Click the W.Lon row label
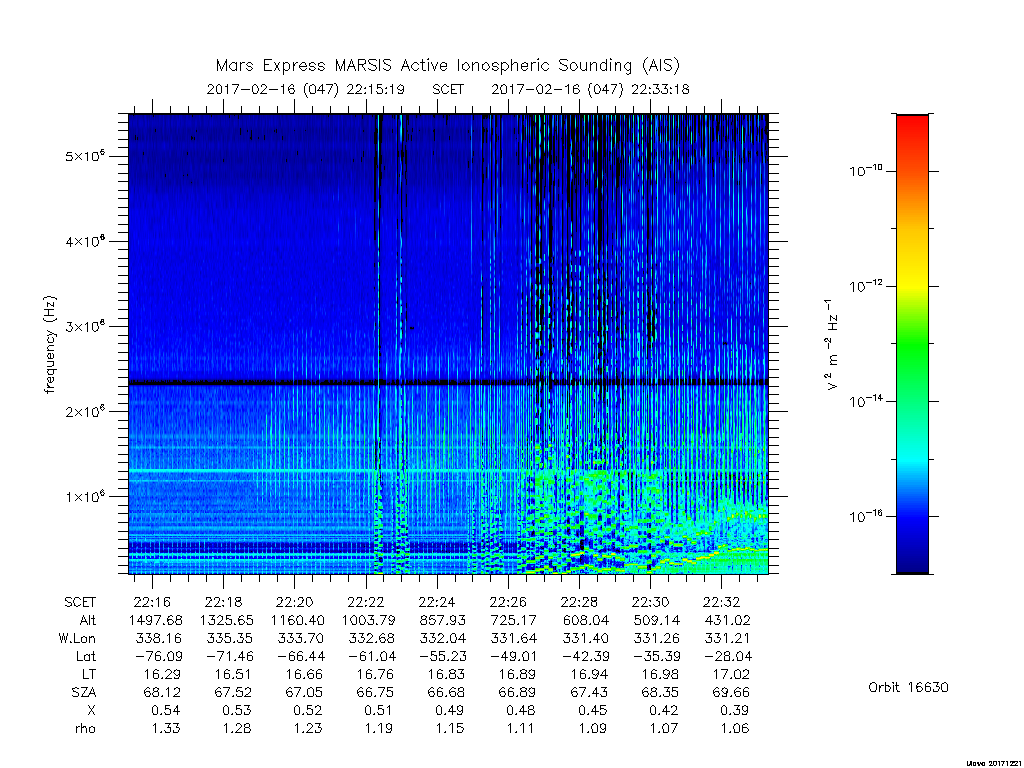The width and height of the screenshot is (1024, 768). tap(77, 638)
